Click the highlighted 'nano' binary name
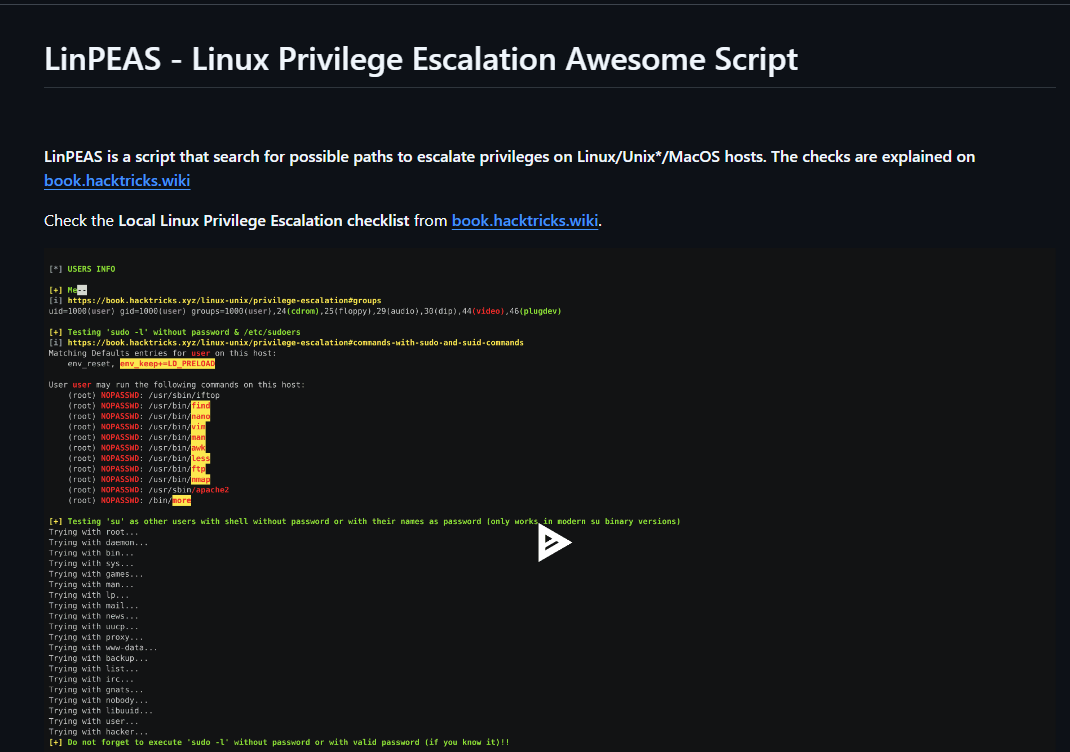The width and height of the screenshot is (1070, 752). tap(200, 416)
